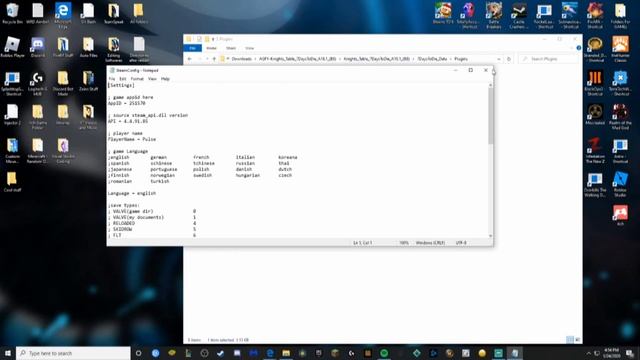The image size is (640, 360).
Task: Open the Minecraft Random desktop folder
Action: [38, 151]
